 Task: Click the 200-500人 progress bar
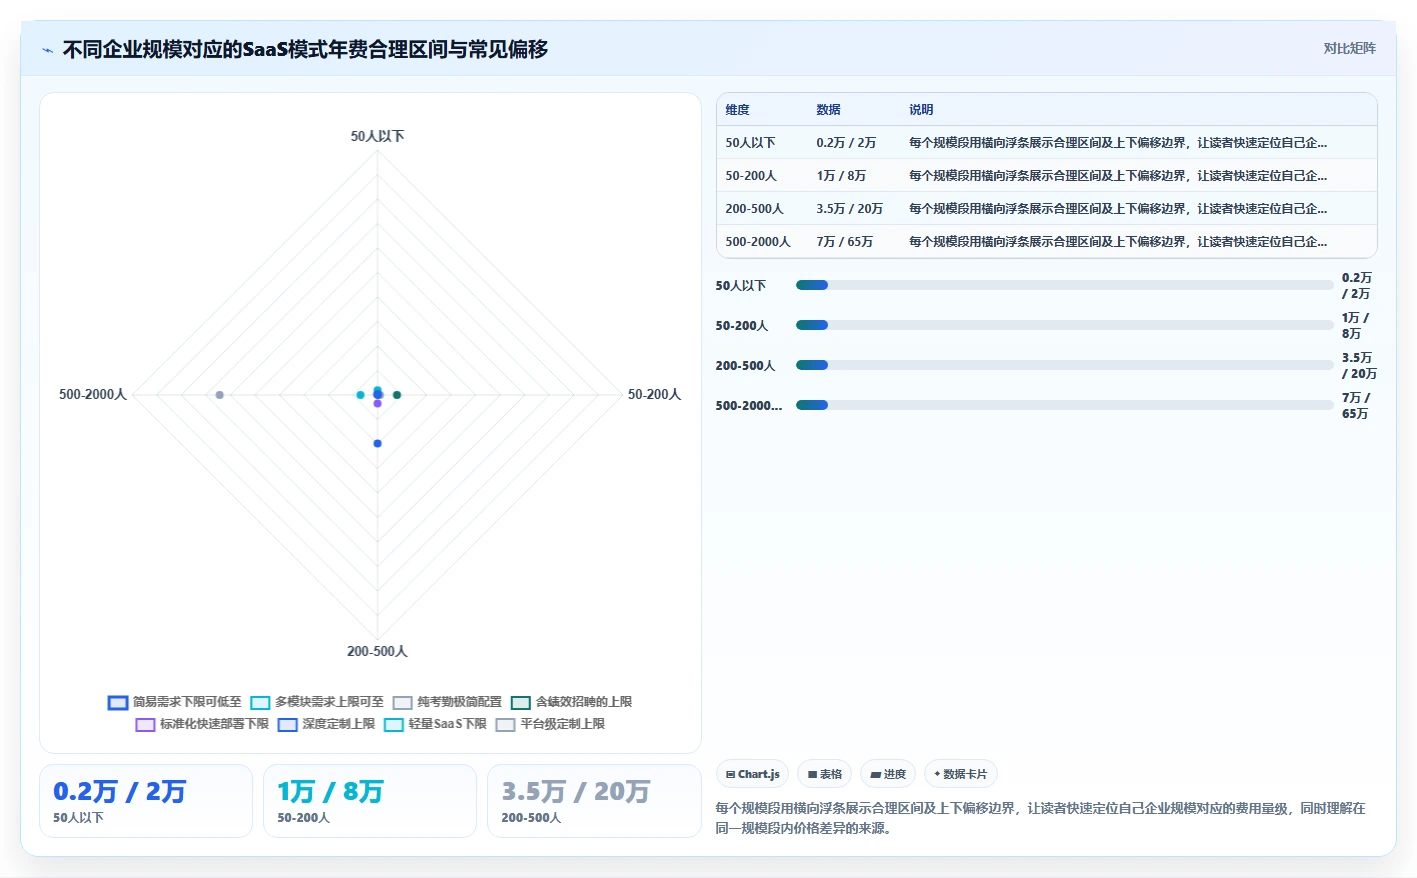coord(1065,365)
